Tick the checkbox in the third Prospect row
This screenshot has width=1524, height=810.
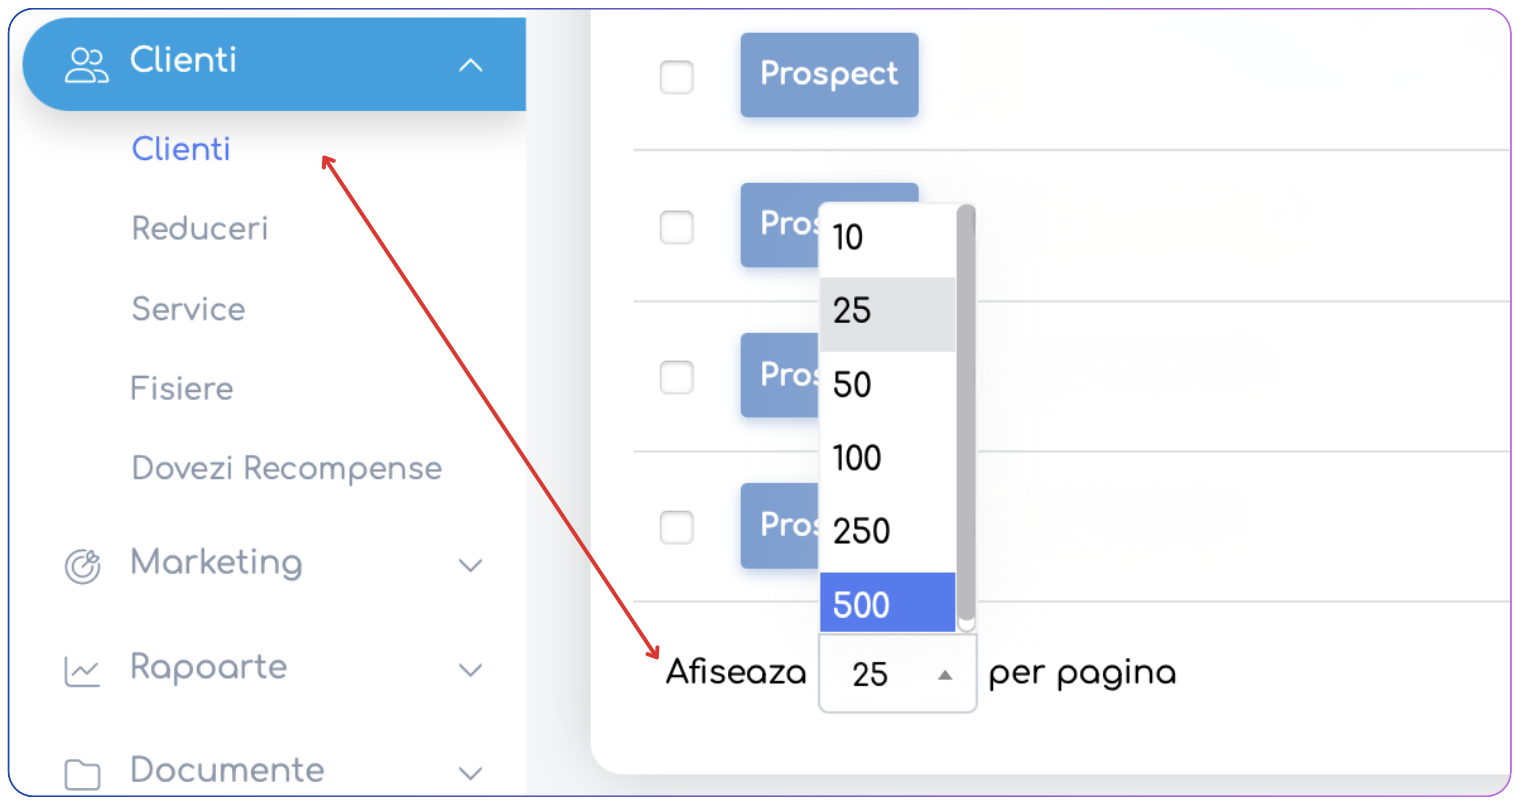coord(677,377)
